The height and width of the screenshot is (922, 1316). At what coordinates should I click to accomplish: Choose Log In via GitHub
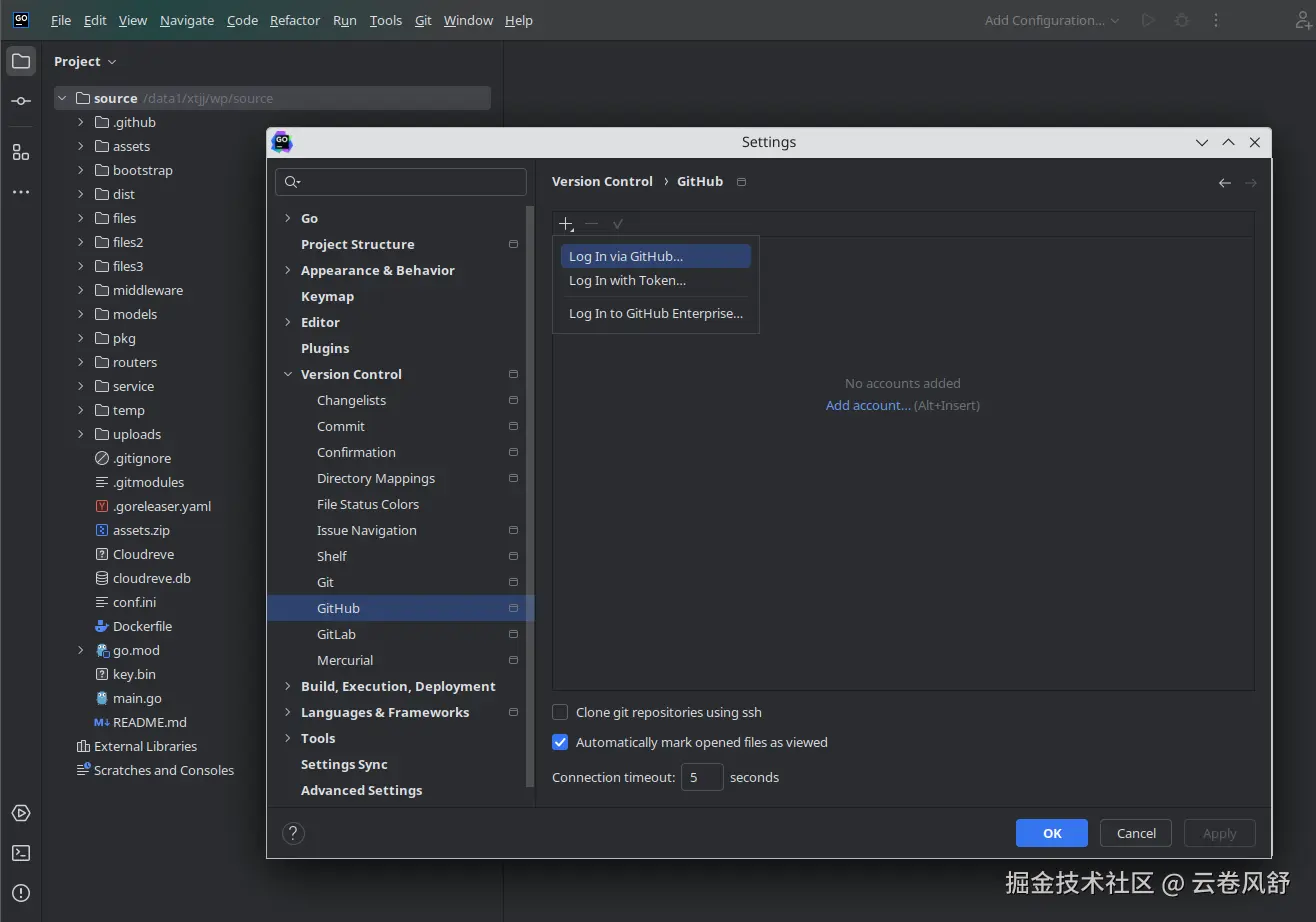pyautogui.click(x=655, y=256)
